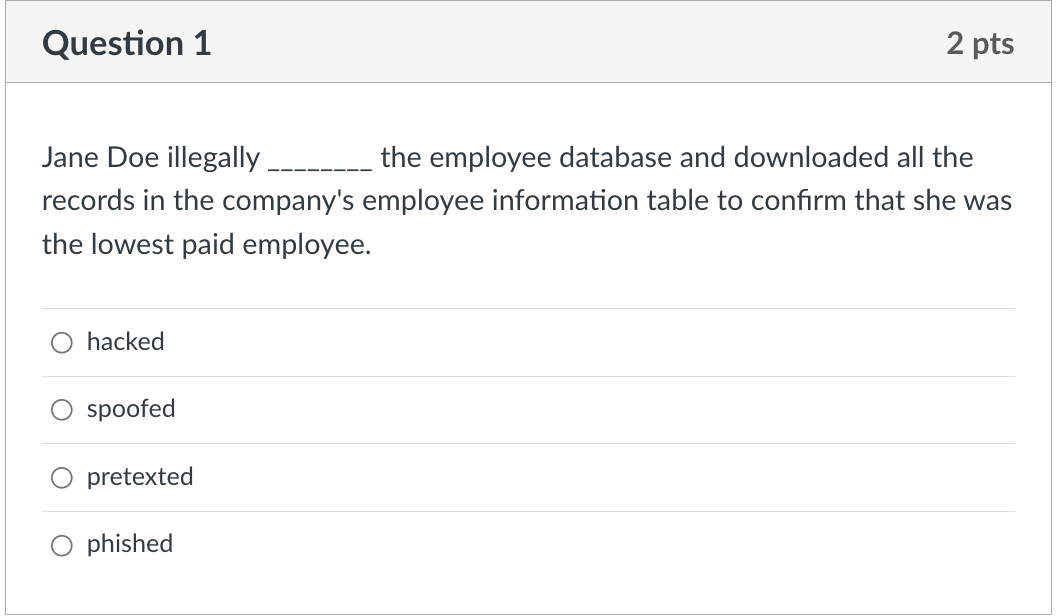The height and width of the screenshot is (616, 1058).
Task: Select the radio button for phished
Action: [62, 545]
